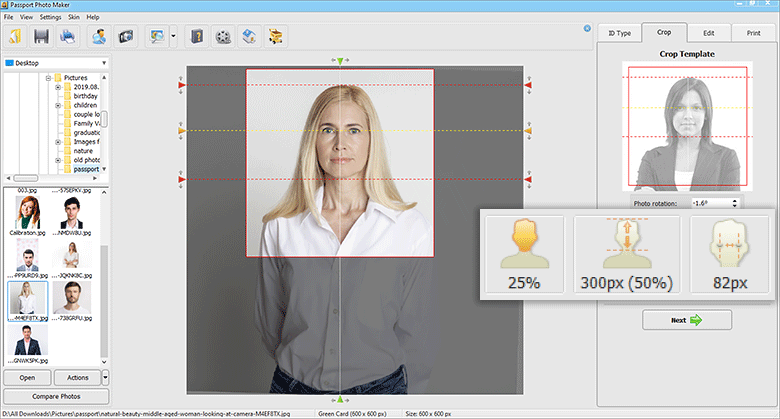Switch to the Edit tab
780x419 pixels.
(x=709, y=33)
